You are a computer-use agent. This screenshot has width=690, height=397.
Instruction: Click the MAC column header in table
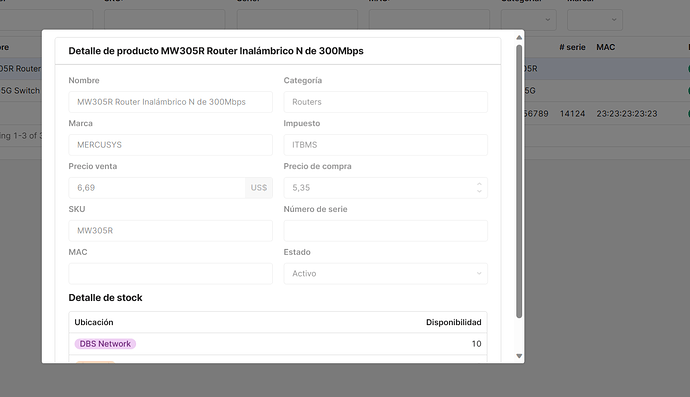pos(606,47)
